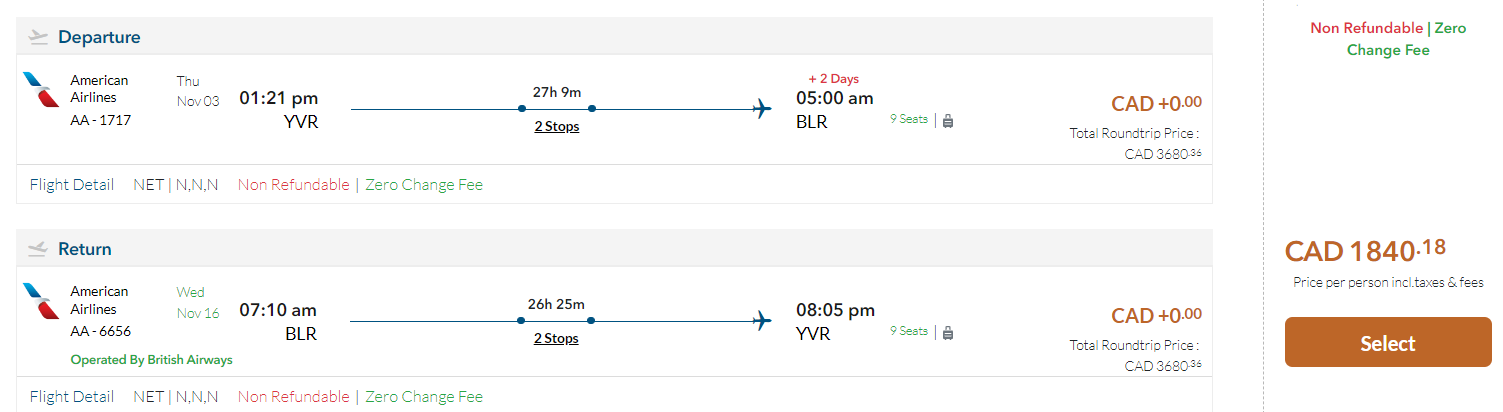This screenshot has width=1503, height=412.
Task: Click baggage icon on departure flight
Action: (948, 120)
